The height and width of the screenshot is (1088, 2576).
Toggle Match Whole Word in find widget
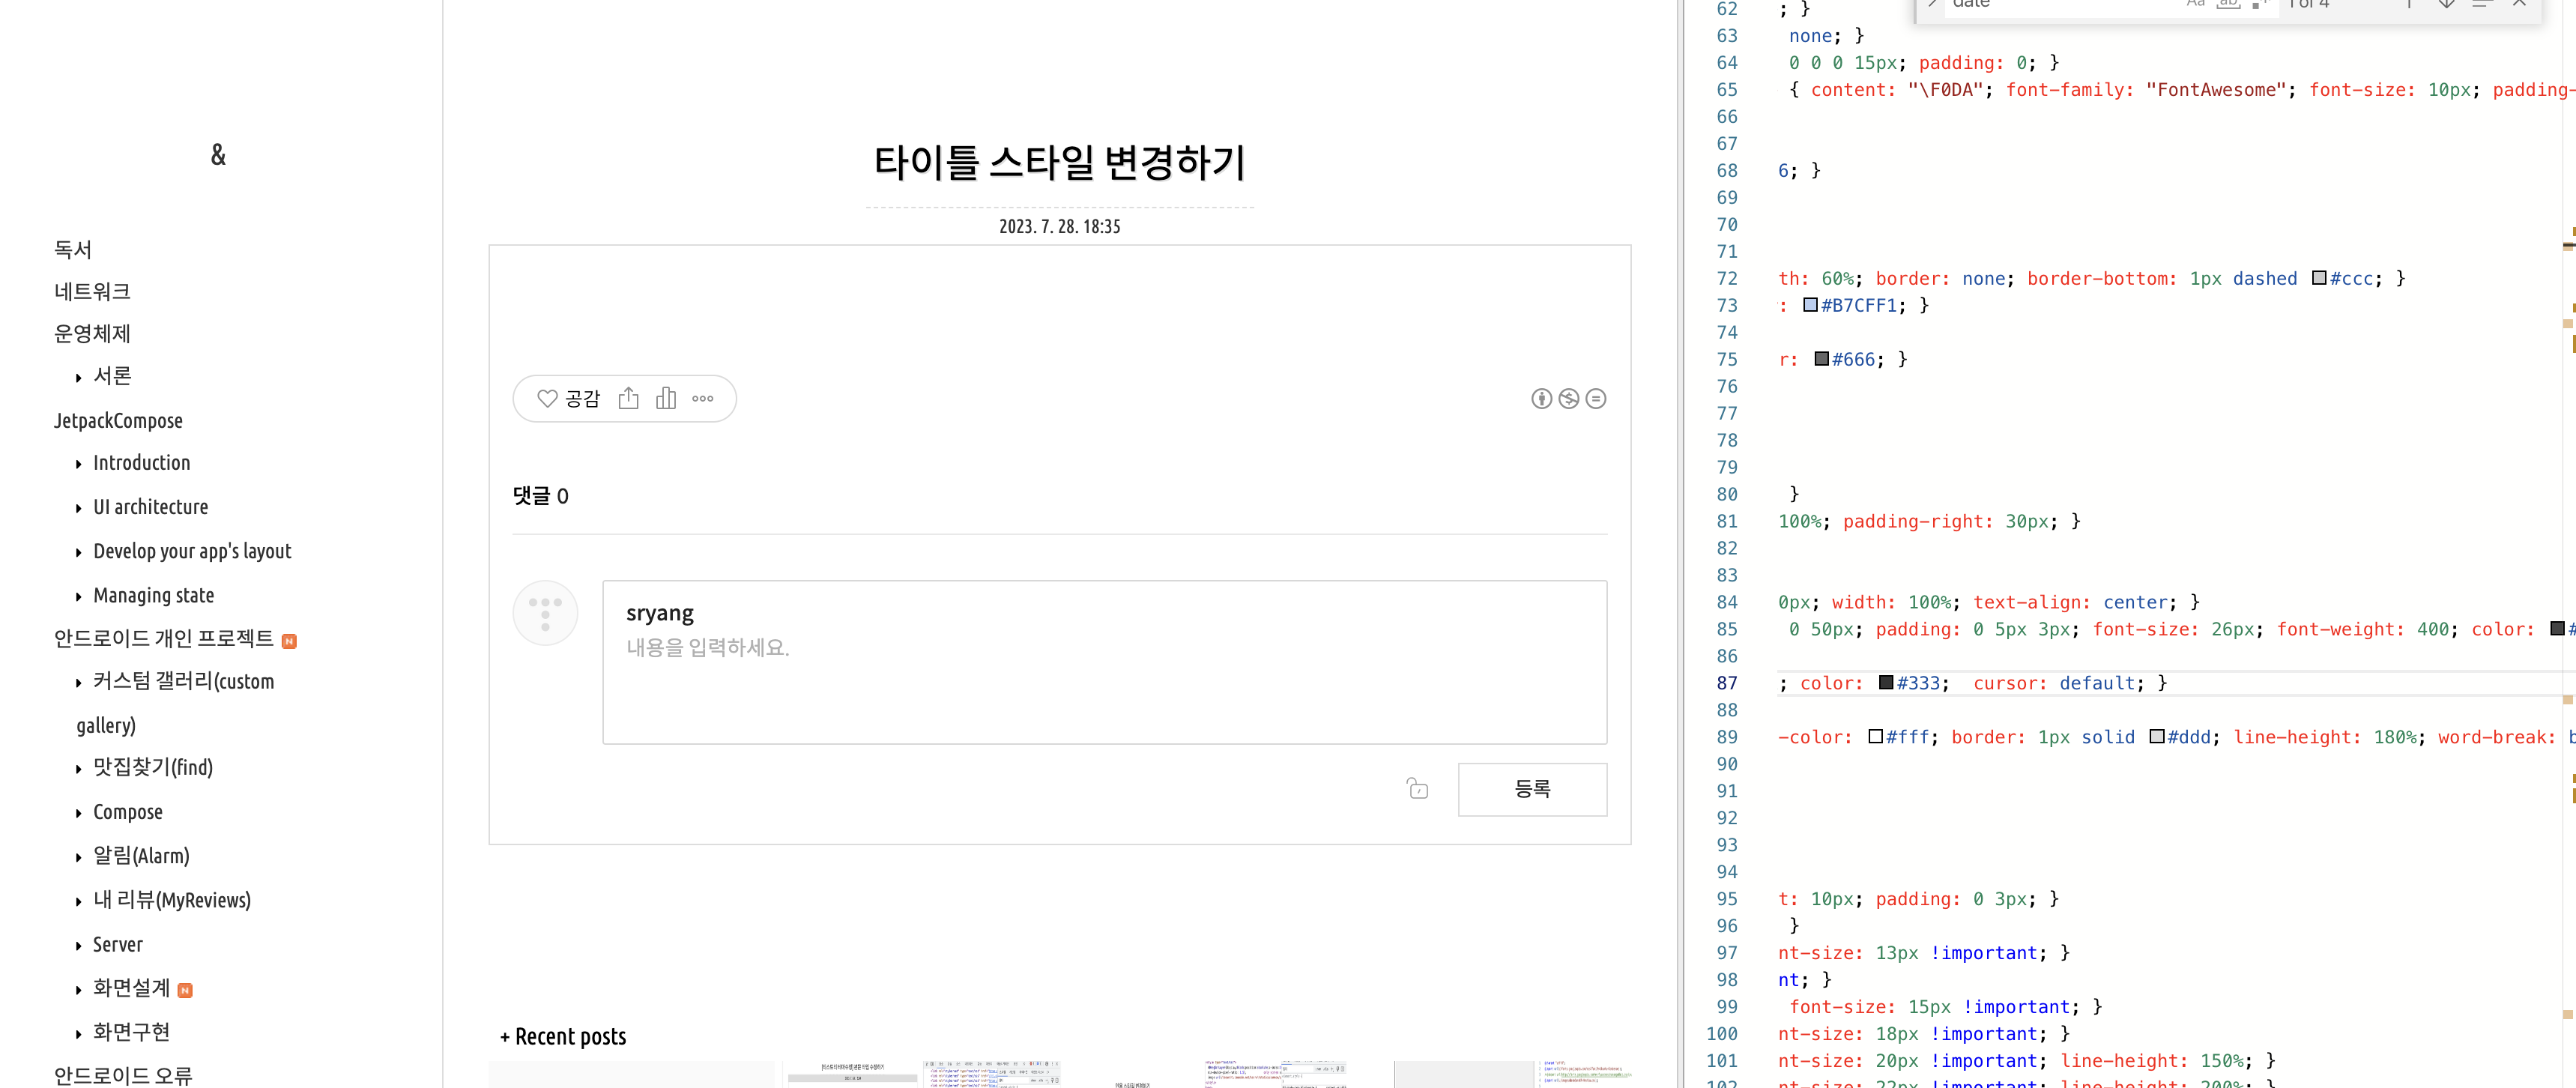pos(2228,4)
